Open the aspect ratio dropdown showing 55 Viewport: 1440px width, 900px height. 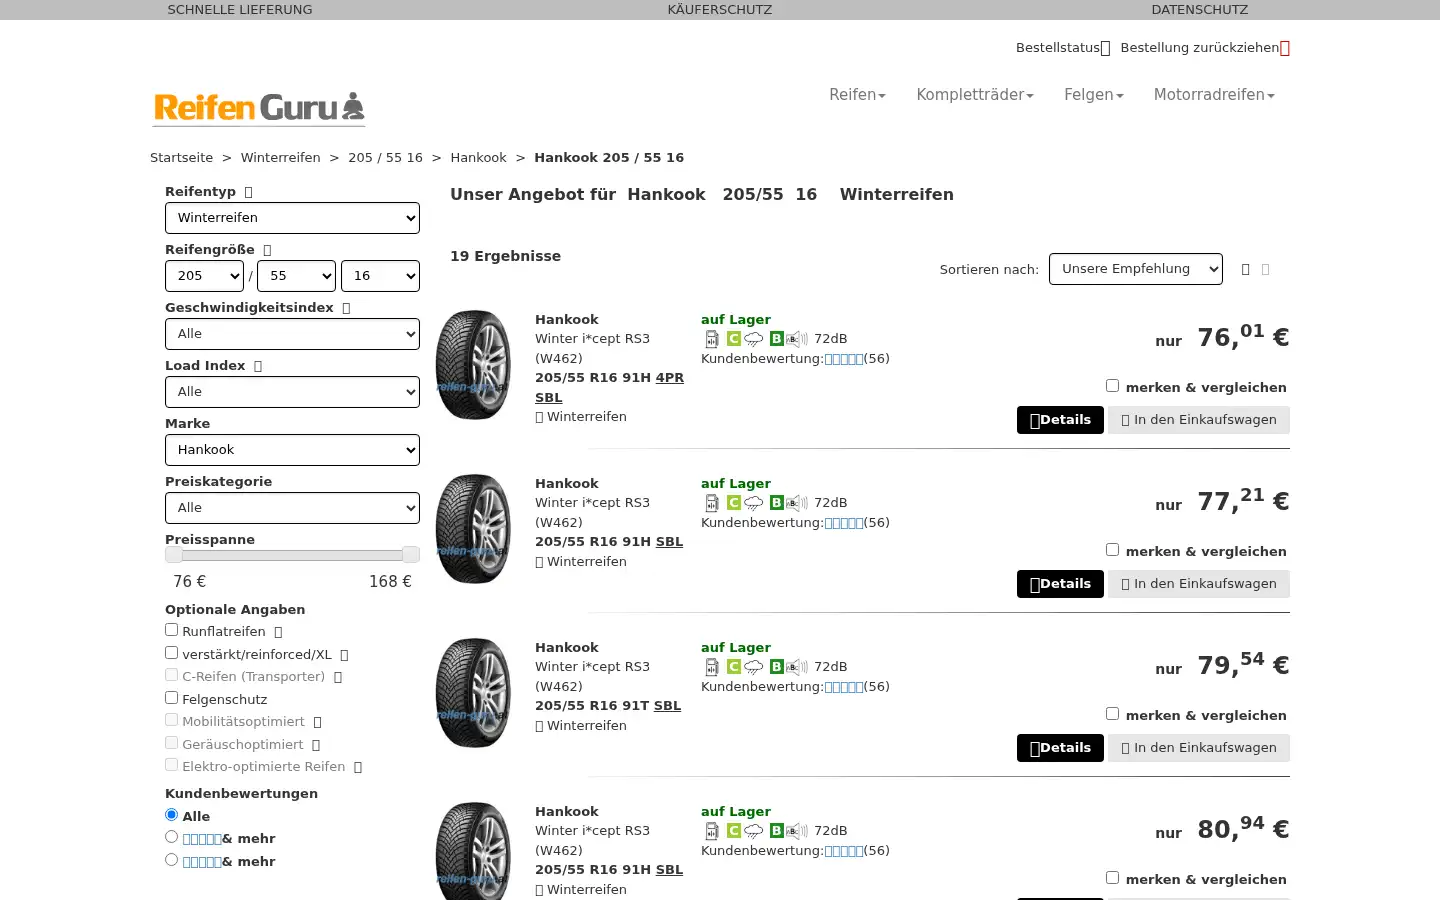click(296, 276)
